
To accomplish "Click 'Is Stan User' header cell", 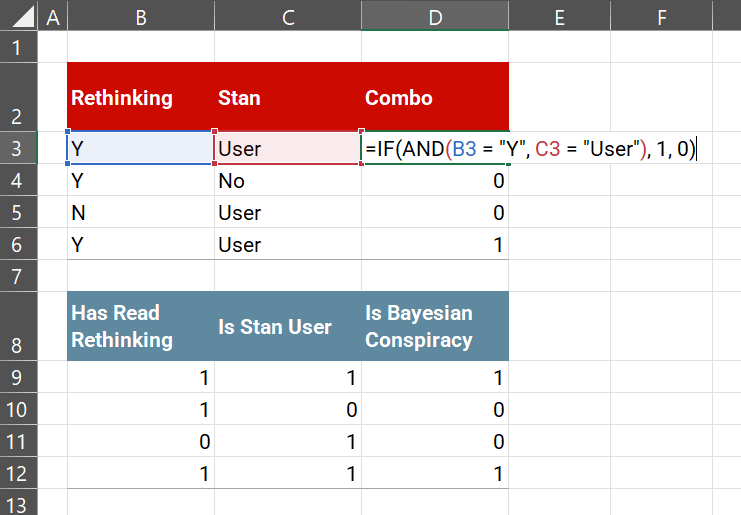I will 288,326.
